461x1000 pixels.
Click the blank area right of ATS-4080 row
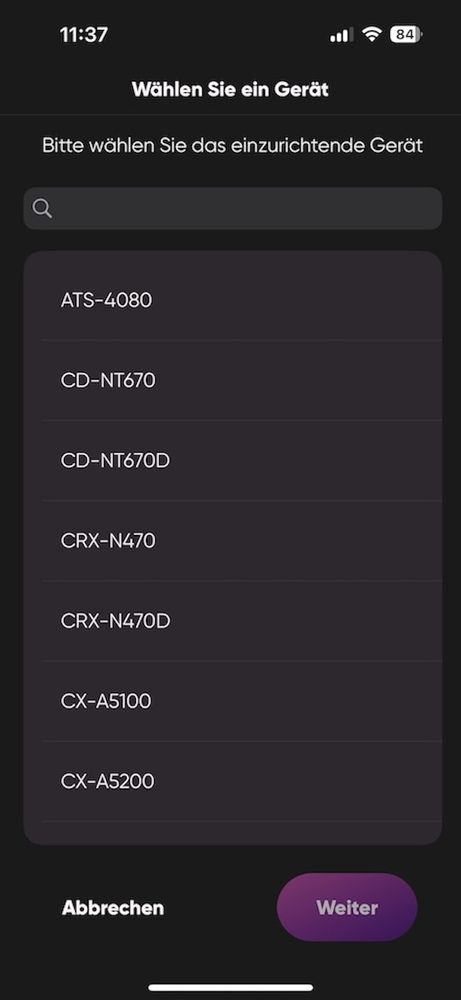pyautogui.click(x=296, y=300)
